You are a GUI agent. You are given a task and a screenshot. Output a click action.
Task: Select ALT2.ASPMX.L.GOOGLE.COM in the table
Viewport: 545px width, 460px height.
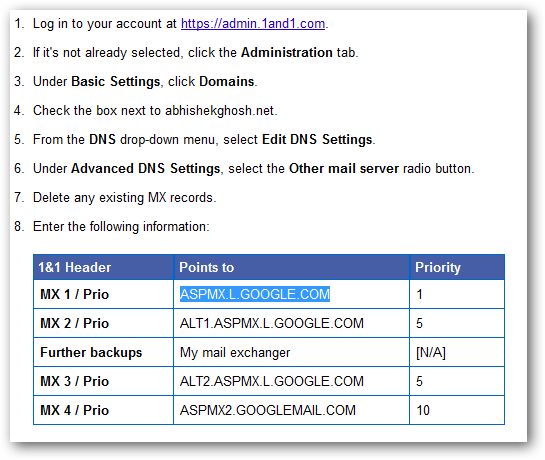tap(271, 381)
